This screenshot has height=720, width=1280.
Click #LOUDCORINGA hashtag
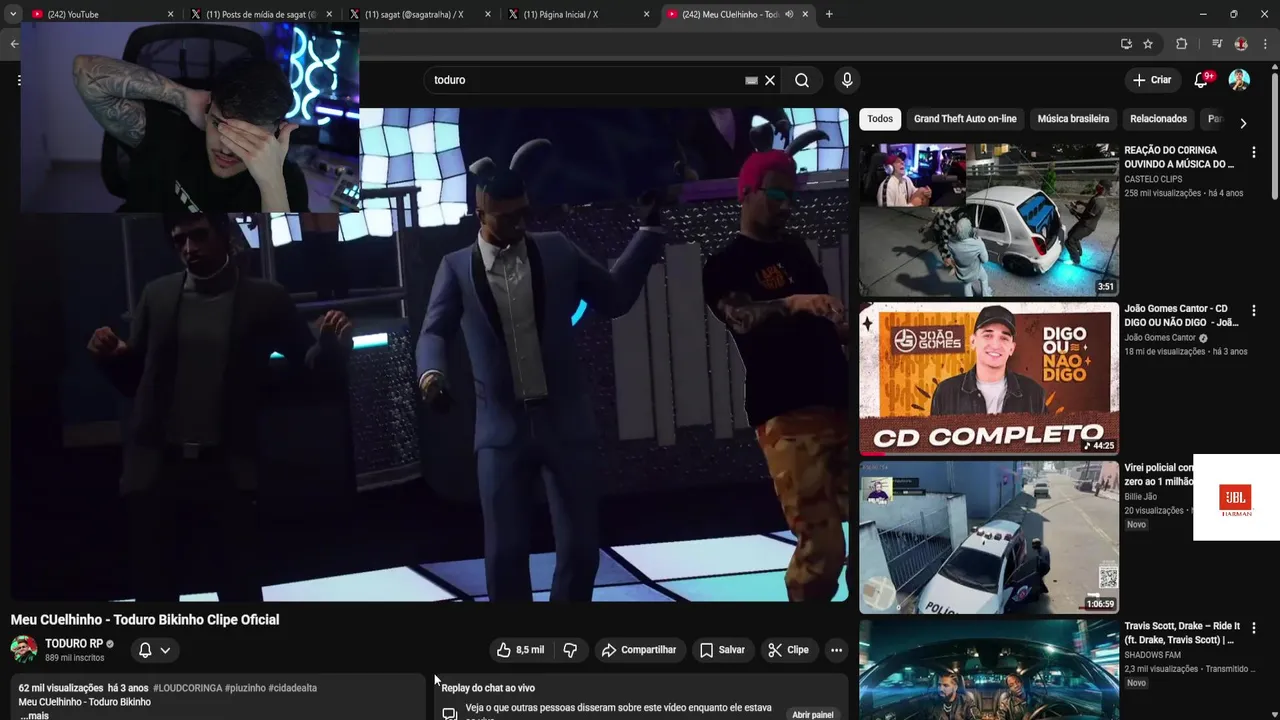coord(186,688)
